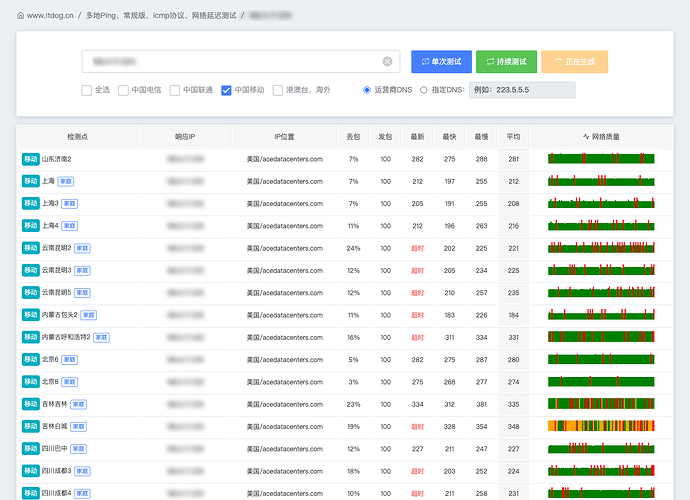Open www.itdog.cn breadcrumb link
690x500 pixels.
(50, 15)
